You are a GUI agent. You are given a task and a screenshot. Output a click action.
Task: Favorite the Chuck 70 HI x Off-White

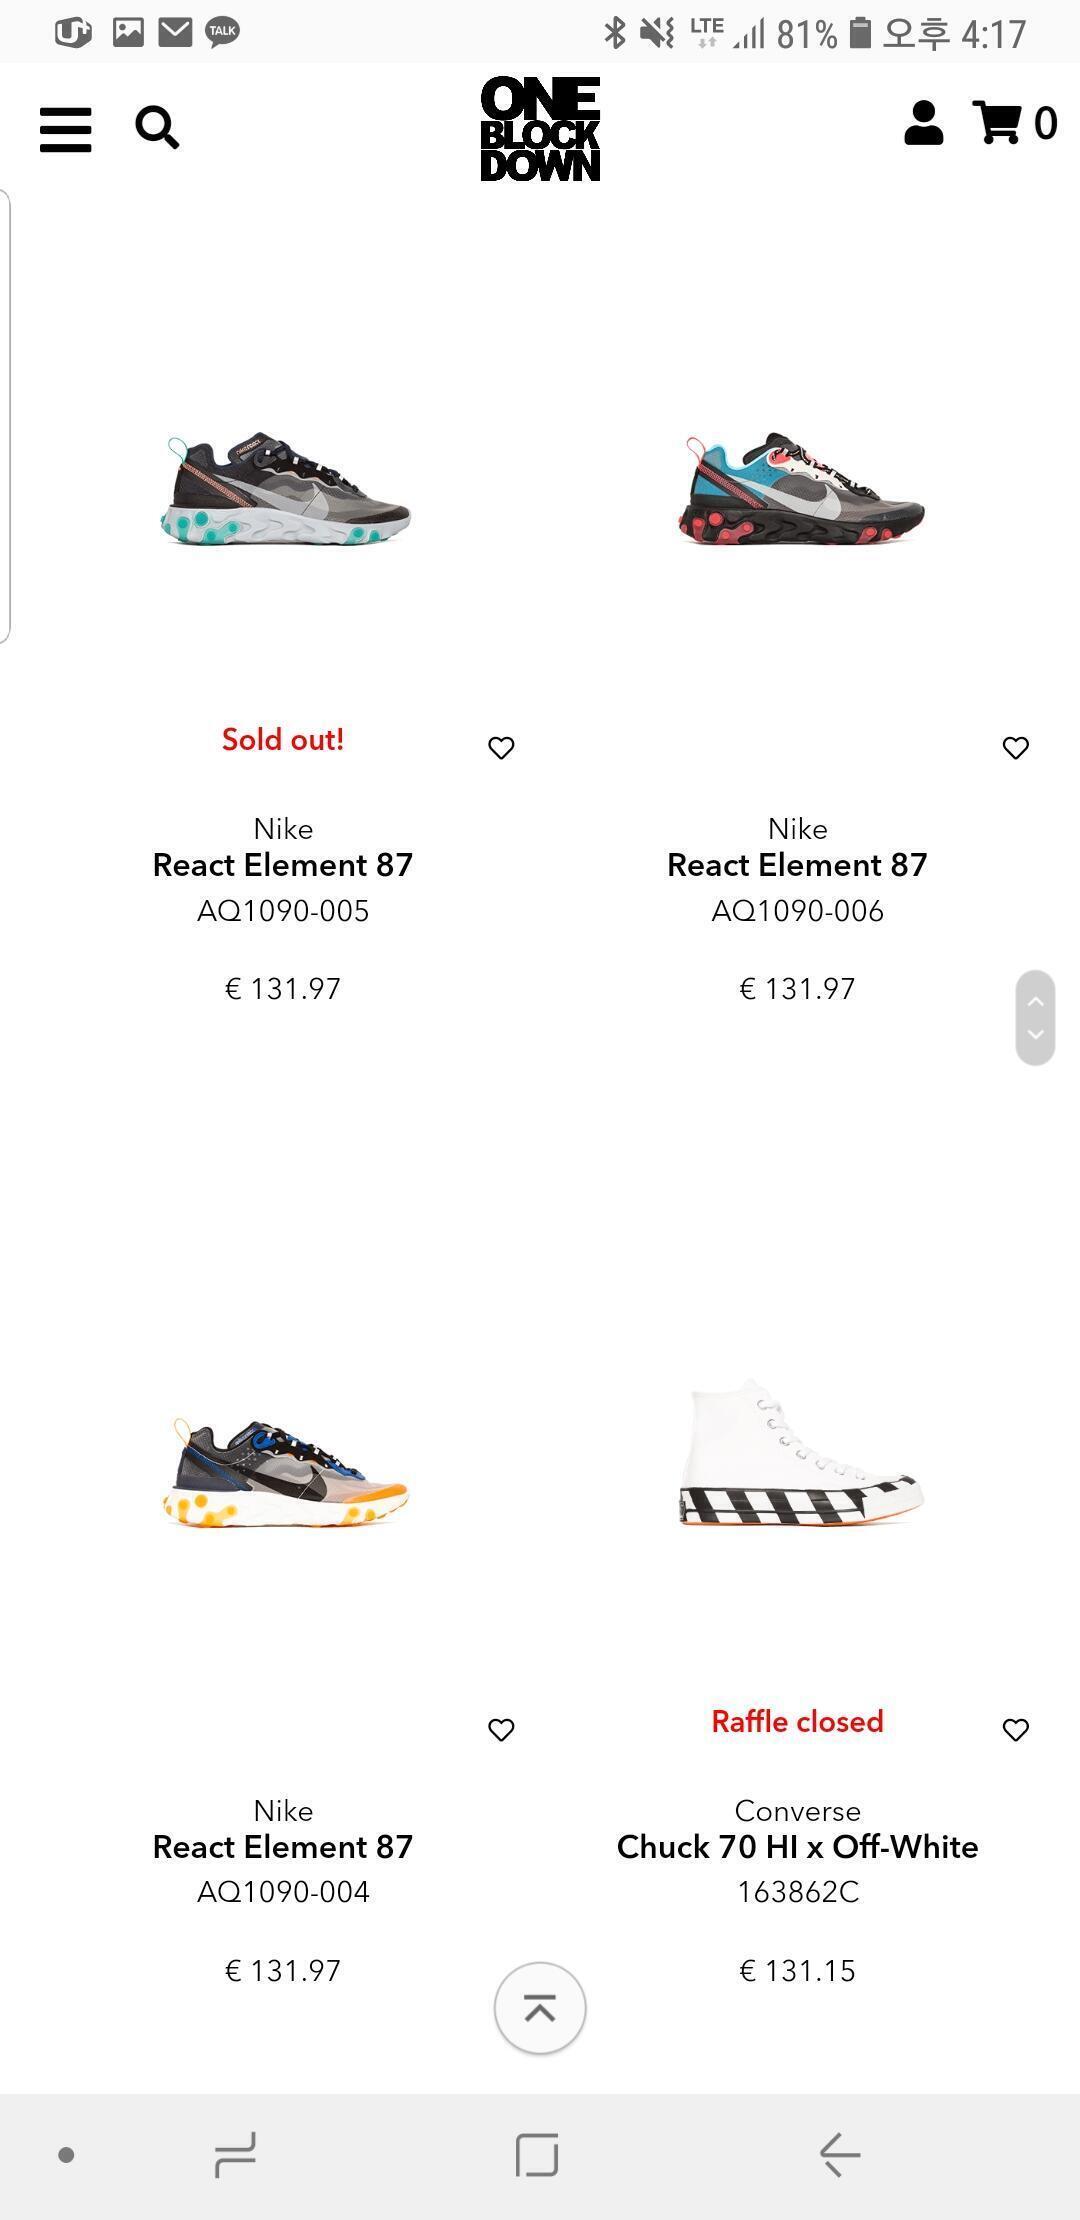point(1015,1730)
